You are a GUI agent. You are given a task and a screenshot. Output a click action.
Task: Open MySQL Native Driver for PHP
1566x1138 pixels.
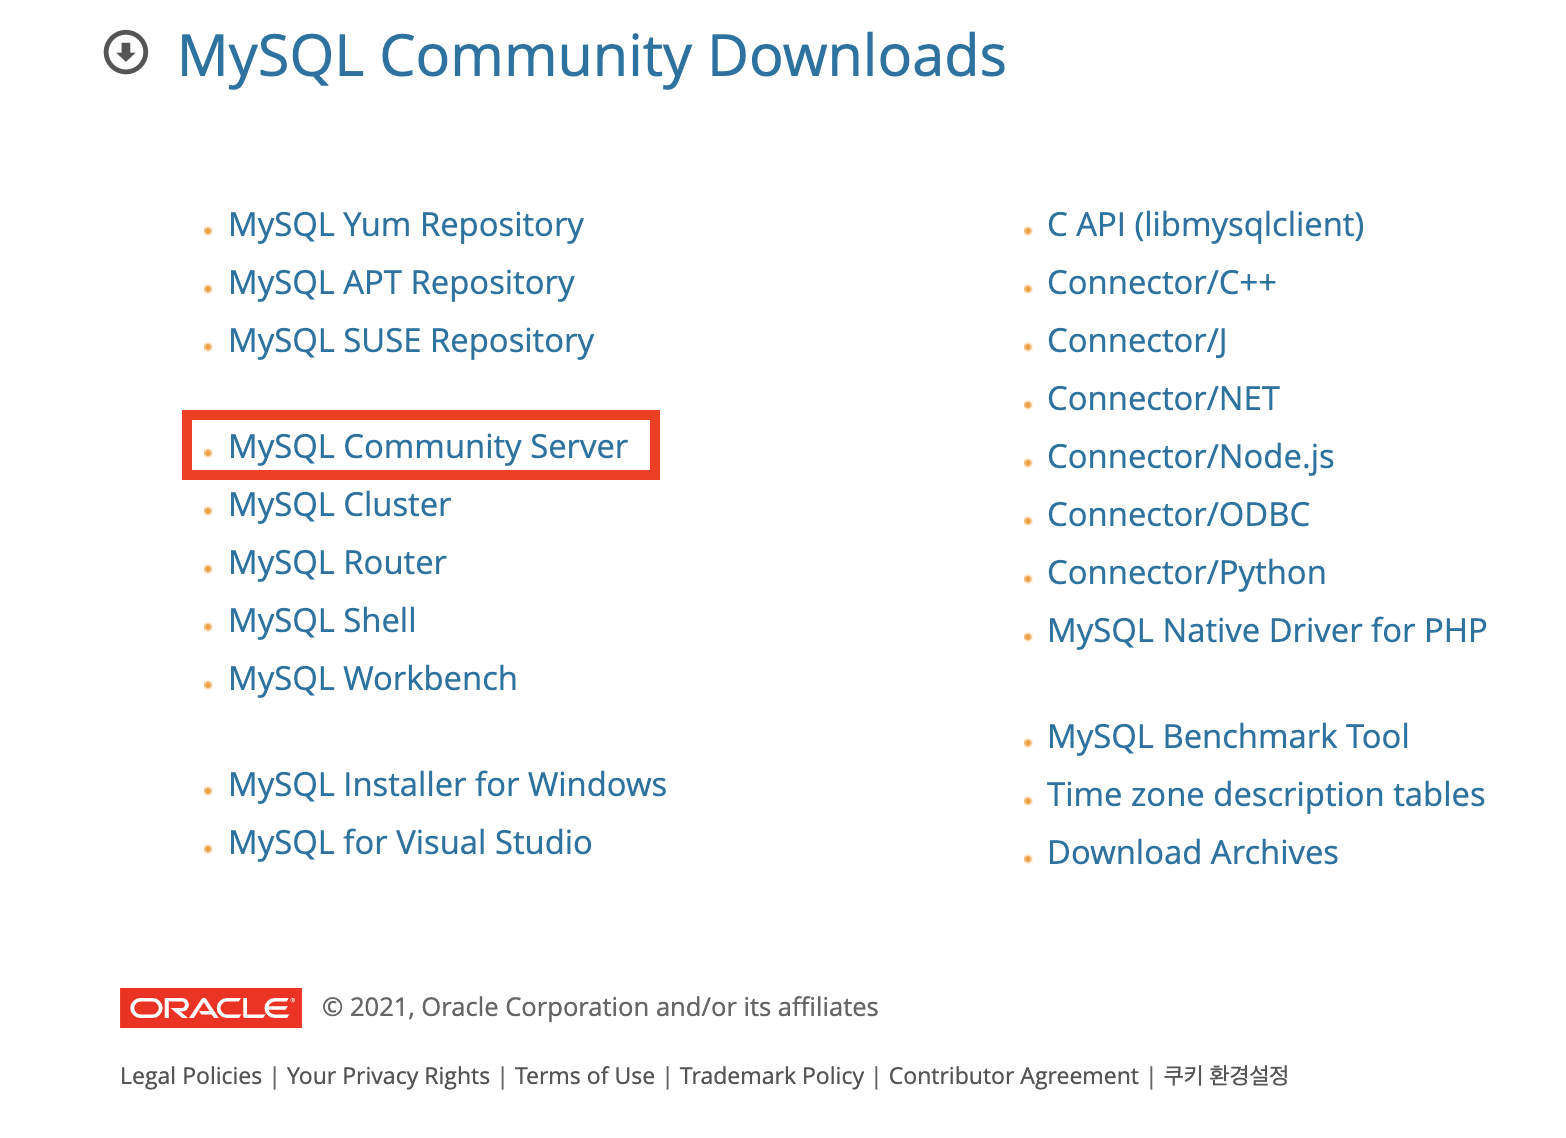[1267, 631]
